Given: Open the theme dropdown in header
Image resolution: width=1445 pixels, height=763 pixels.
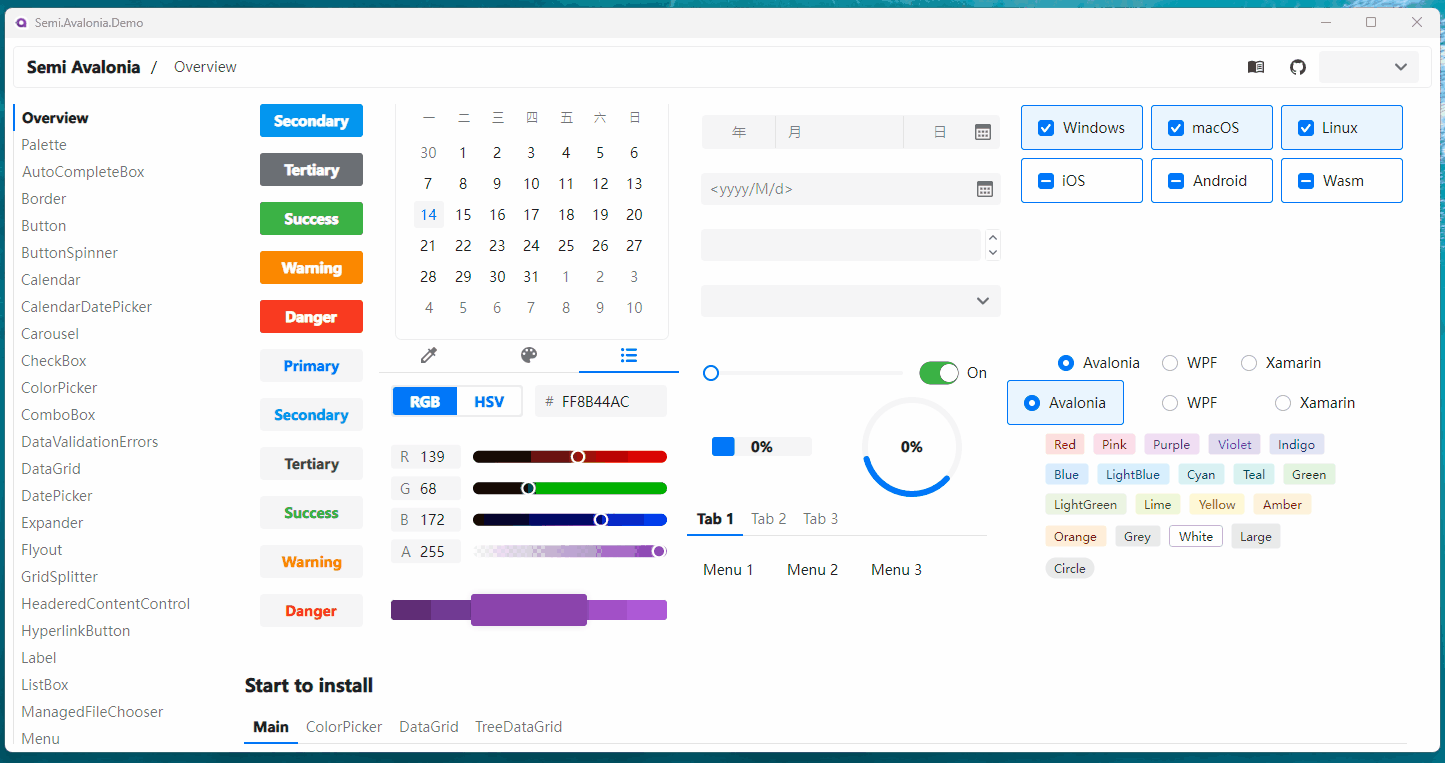Looking at the screenshot, I should (1368, 67).
